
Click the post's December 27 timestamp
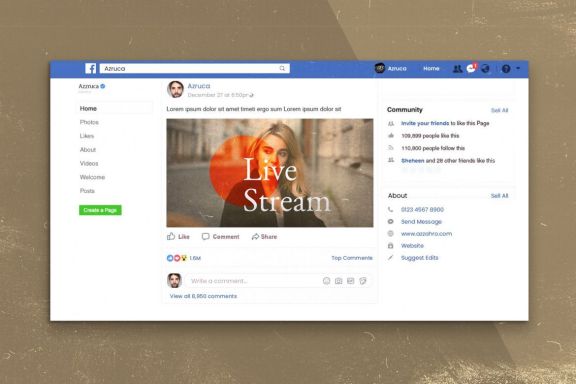pyautogui.click(x=218, y=95)
